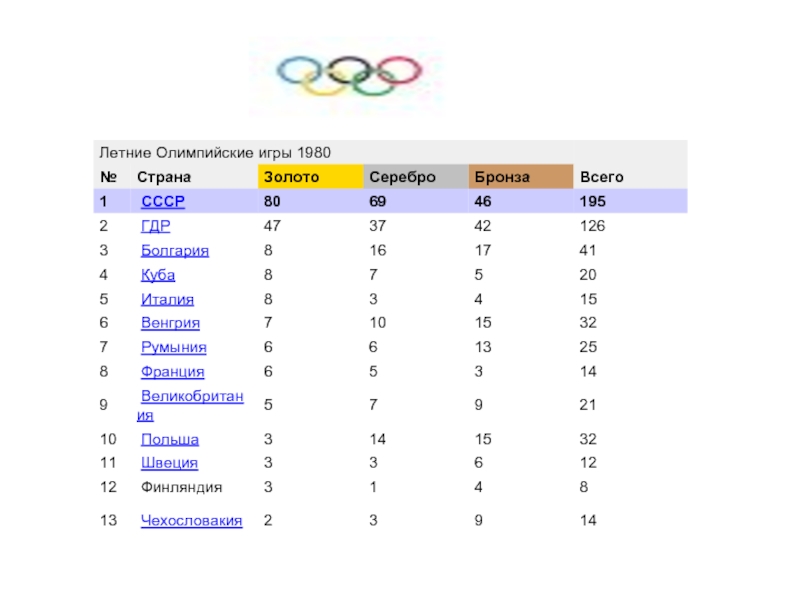
Task: Follow the Швеция link
Action: (x=169, y=463)
